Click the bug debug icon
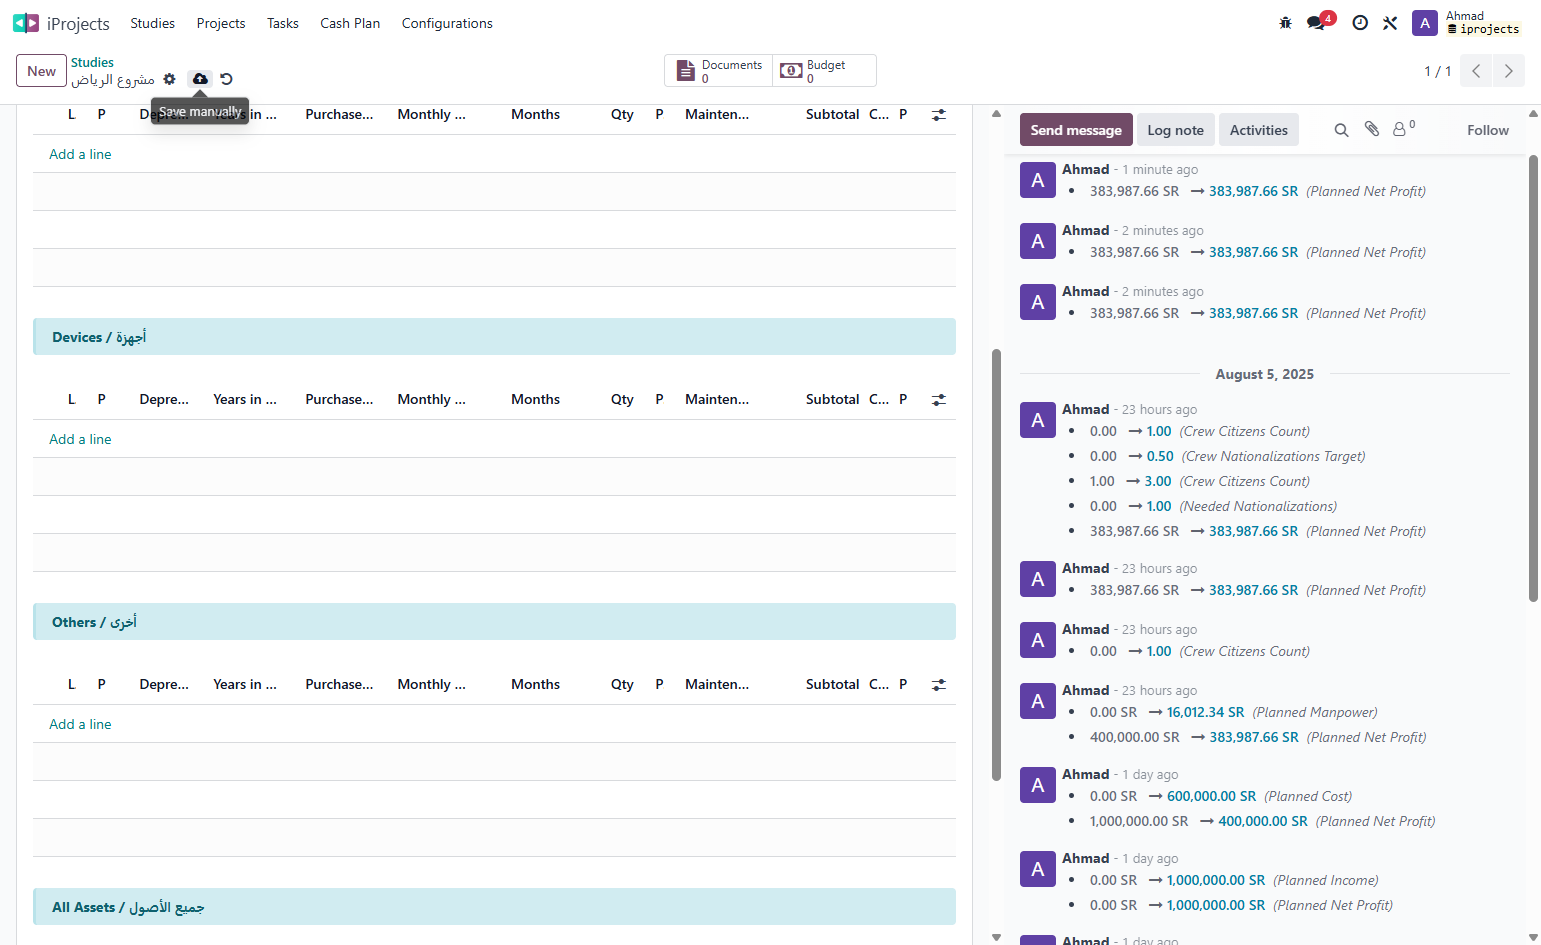Image resolution: width=1541 pixels, height=945 pixels. [1285, 23]
